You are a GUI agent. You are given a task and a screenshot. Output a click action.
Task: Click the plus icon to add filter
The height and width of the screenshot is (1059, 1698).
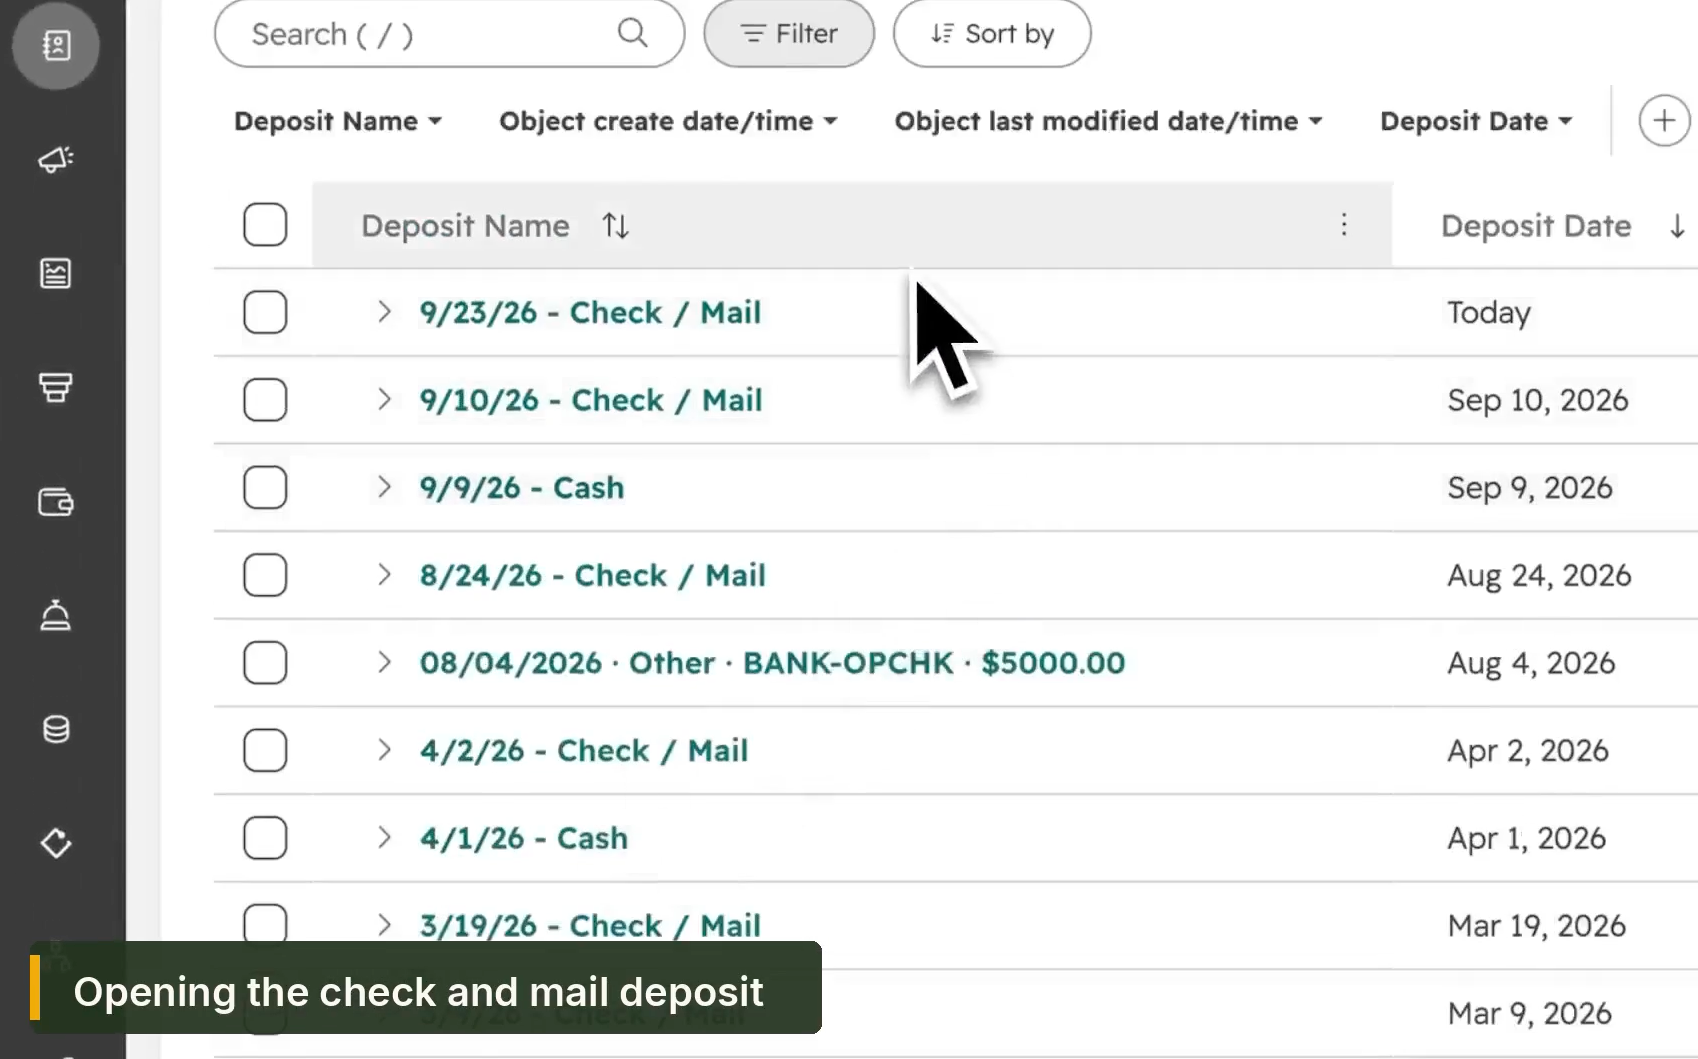coord(1664,121)
